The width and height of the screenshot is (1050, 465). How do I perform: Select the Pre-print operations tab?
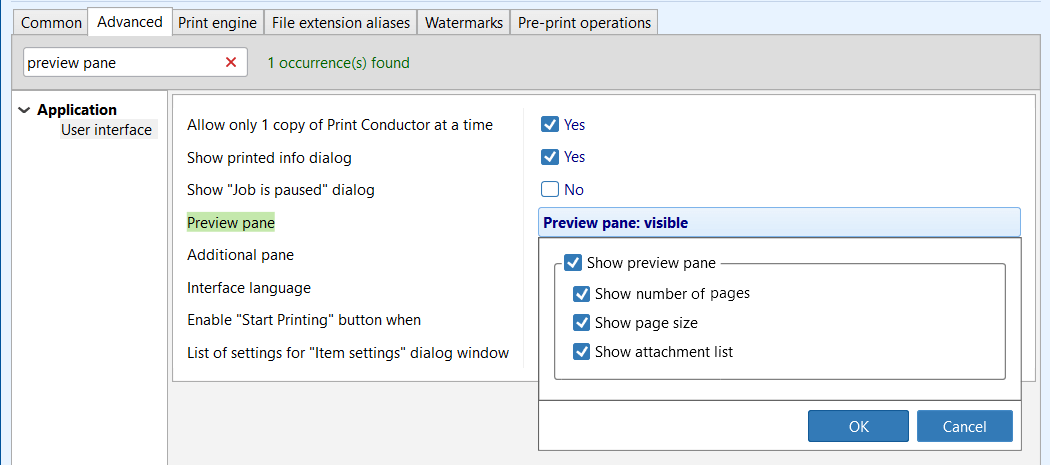coord(584,22)
